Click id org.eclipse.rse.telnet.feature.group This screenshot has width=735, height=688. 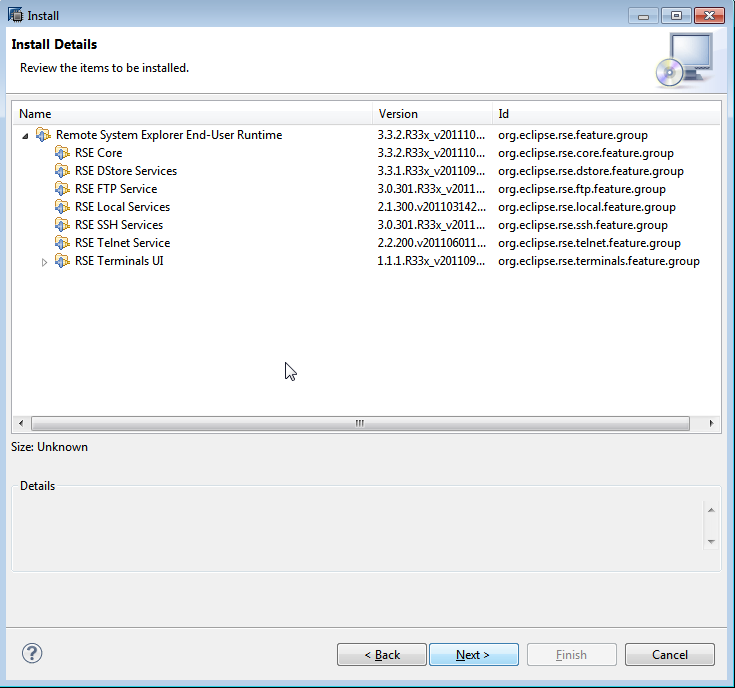click(x=589, y=243)
